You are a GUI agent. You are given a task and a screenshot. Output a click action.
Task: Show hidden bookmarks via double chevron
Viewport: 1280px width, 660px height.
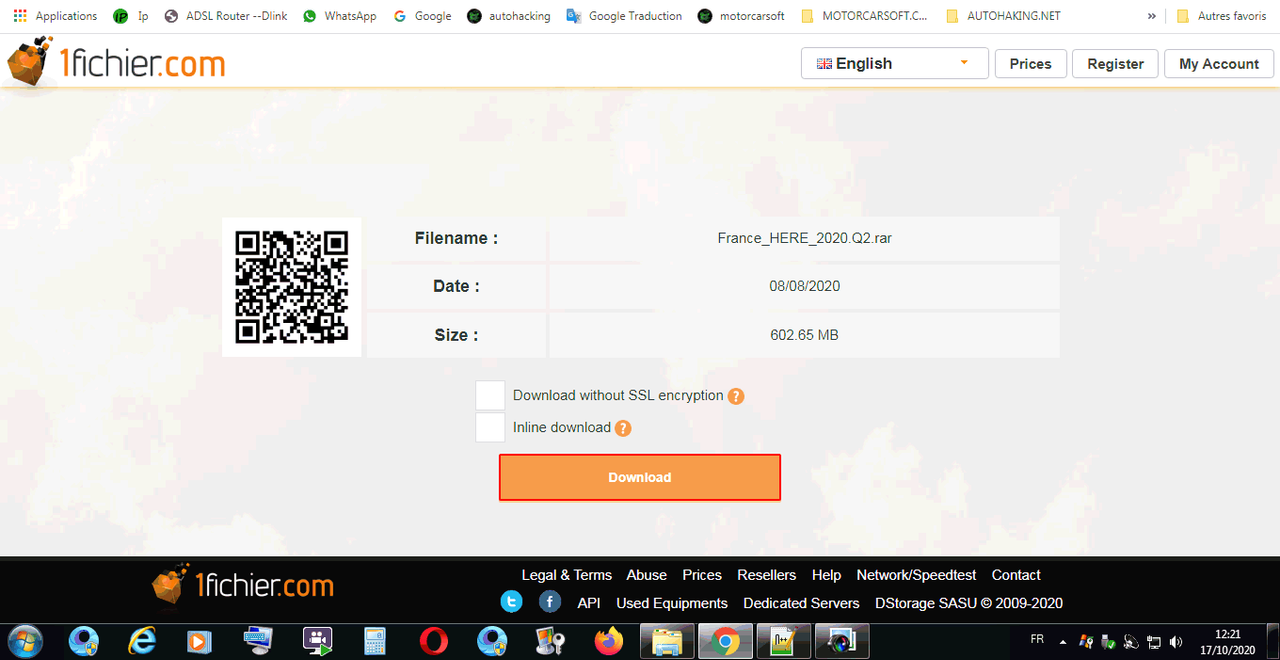(x=1152, y=16)
